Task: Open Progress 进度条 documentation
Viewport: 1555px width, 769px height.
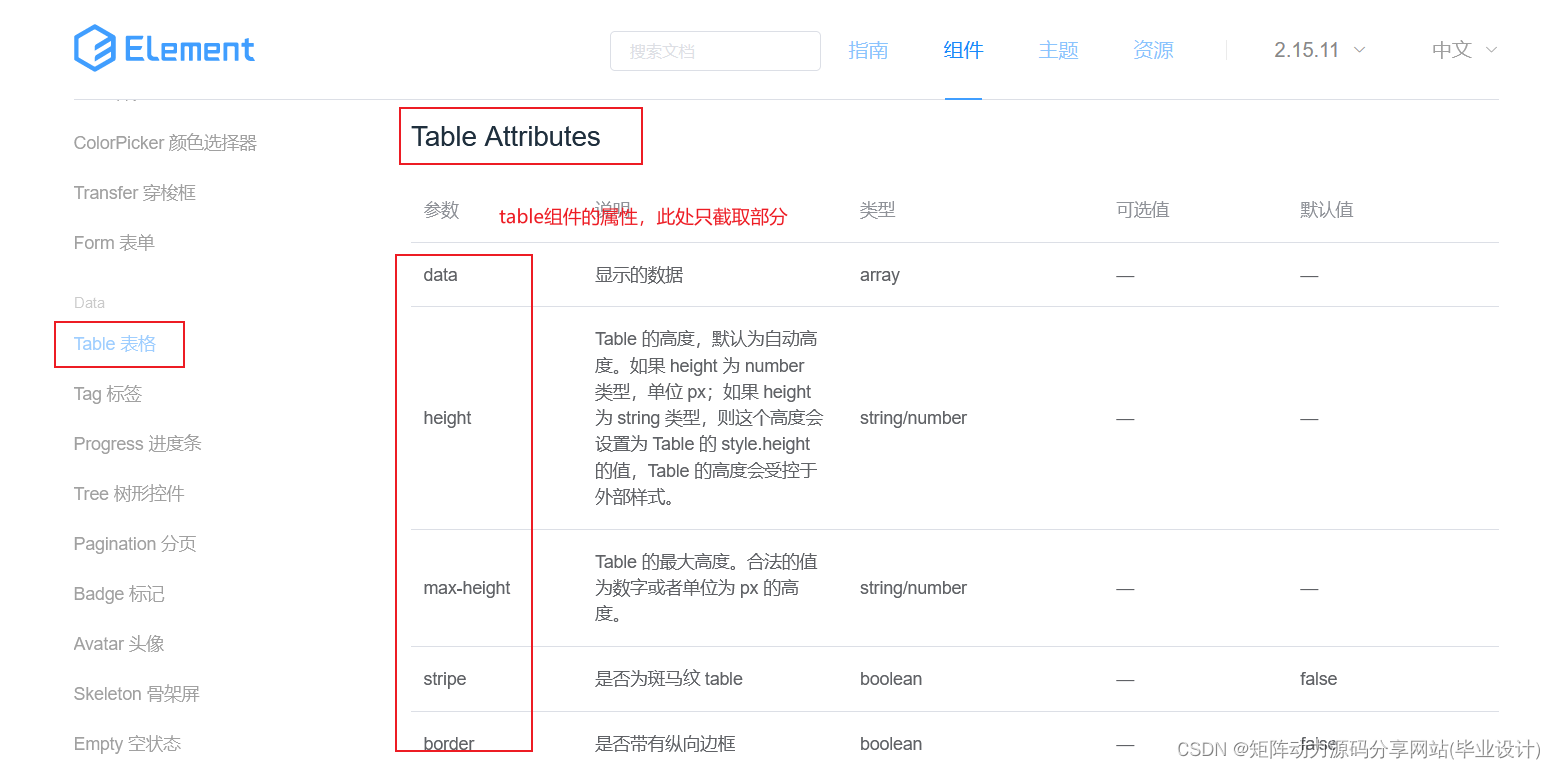Action: tap(137, 443)
